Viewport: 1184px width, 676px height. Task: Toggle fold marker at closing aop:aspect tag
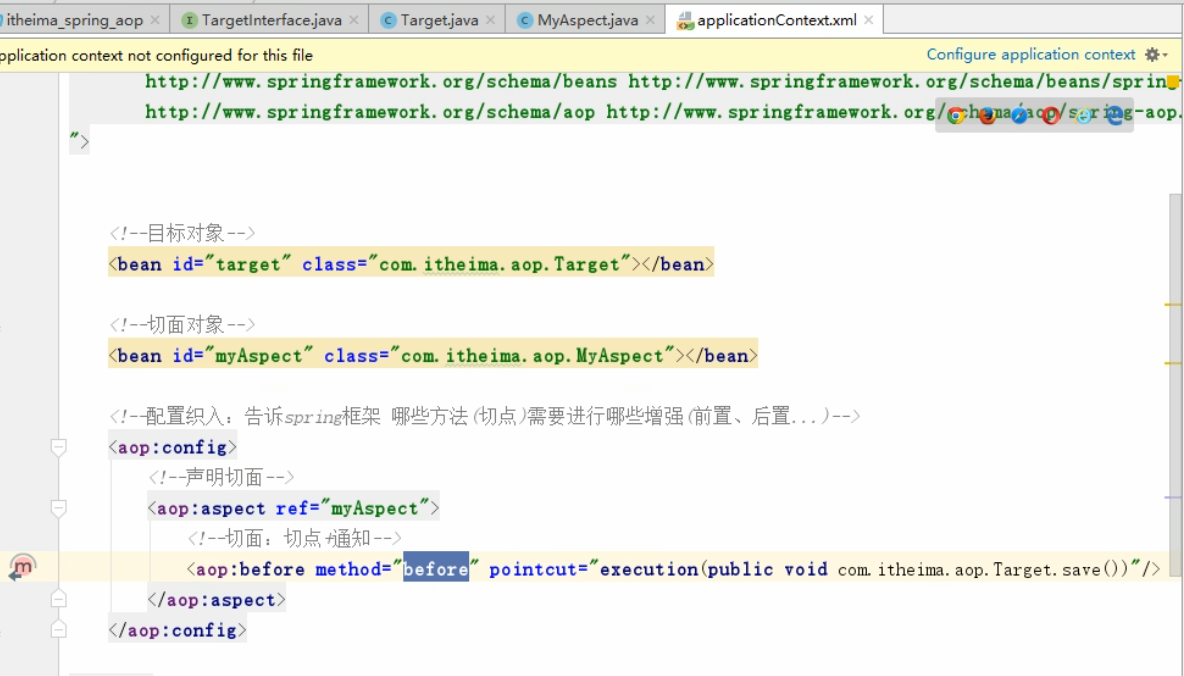pos(58,600)
